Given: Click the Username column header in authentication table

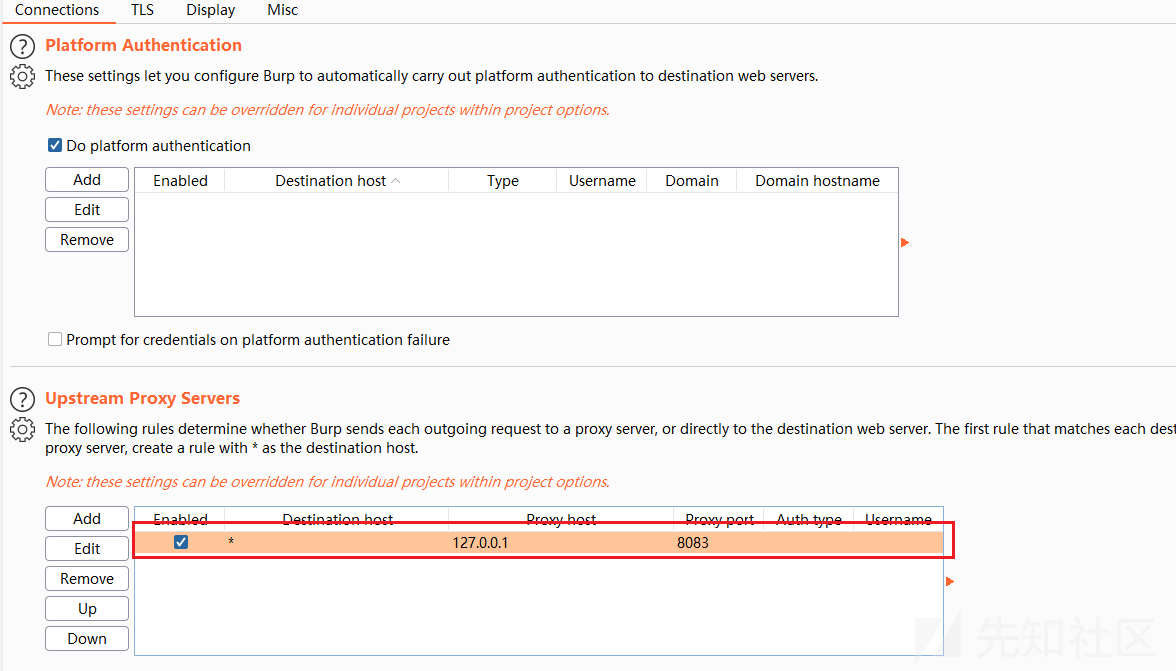Looking at the screenshot, I should pos(602,181).
